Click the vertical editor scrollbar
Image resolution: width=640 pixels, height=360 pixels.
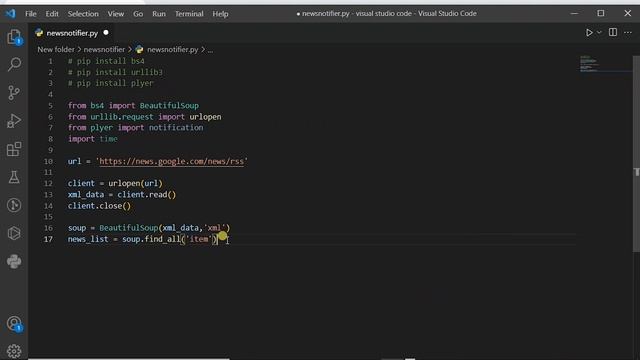[636, 154]
